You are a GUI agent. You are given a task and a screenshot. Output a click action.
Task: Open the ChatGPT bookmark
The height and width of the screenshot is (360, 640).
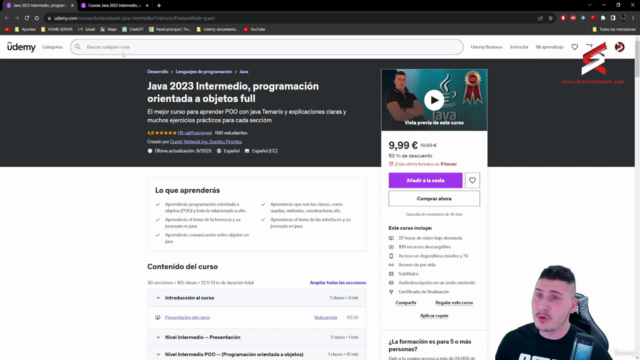point(133,29)
